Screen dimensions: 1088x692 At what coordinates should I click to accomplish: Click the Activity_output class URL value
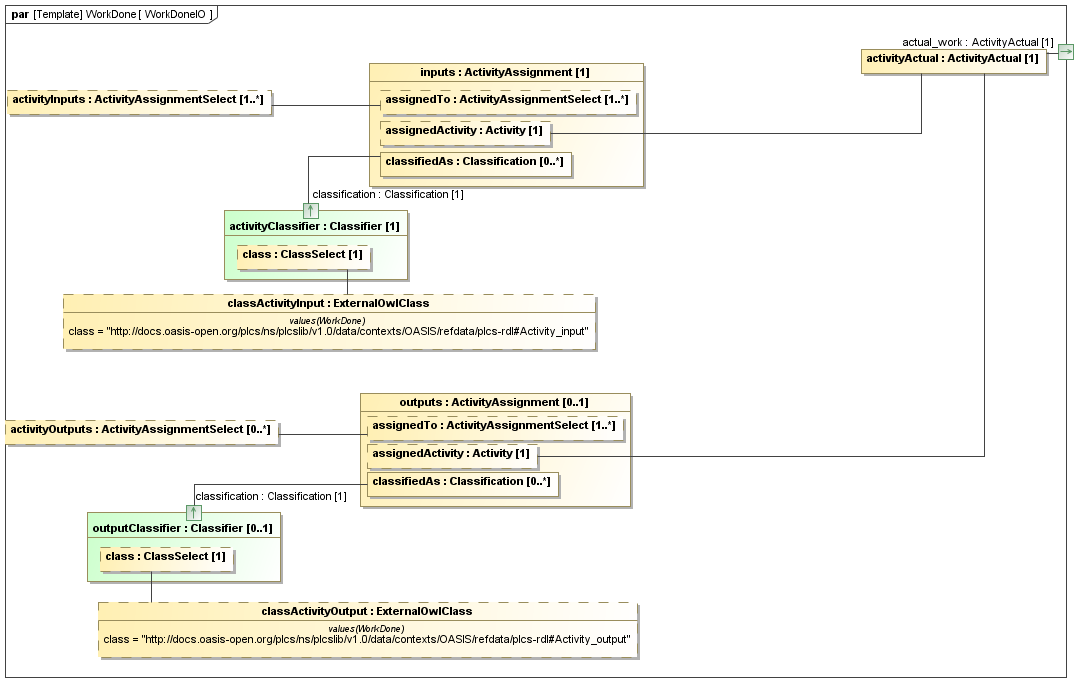(x=367, y=640)
